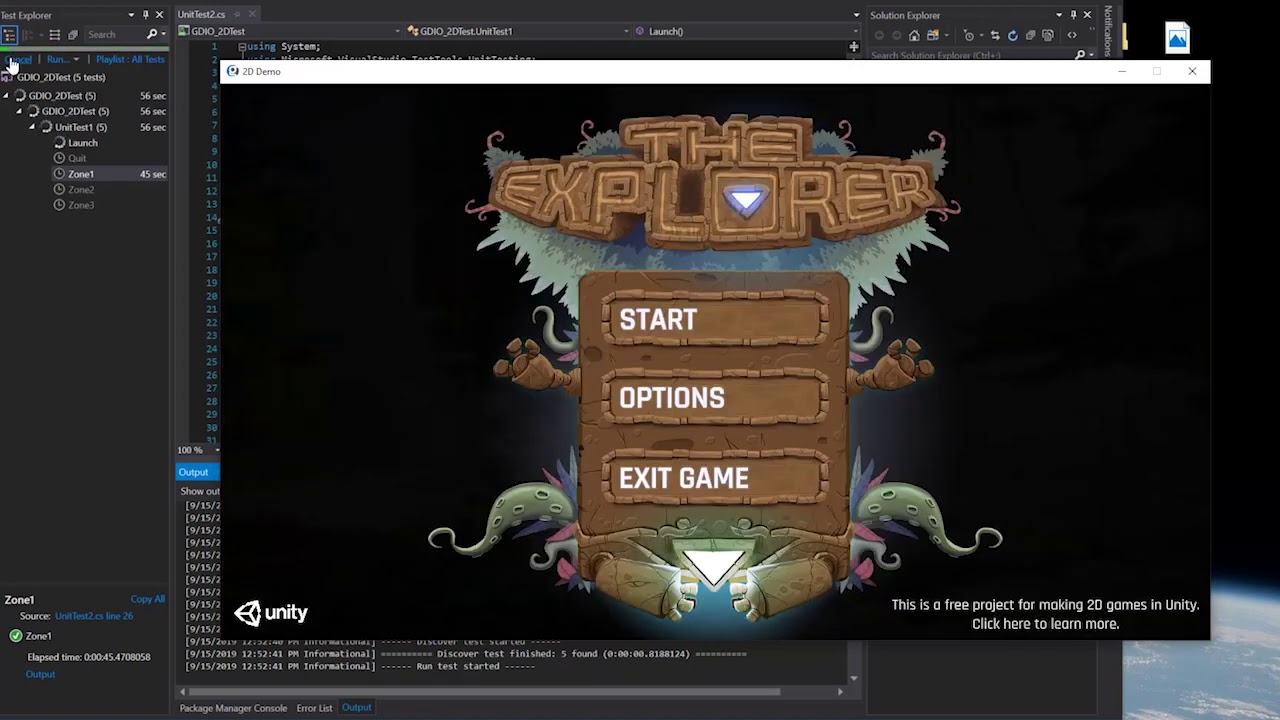This screenshot has height=720, width=1280.
Task: Select the Zone3 test item
Action: tap(81, 205)
